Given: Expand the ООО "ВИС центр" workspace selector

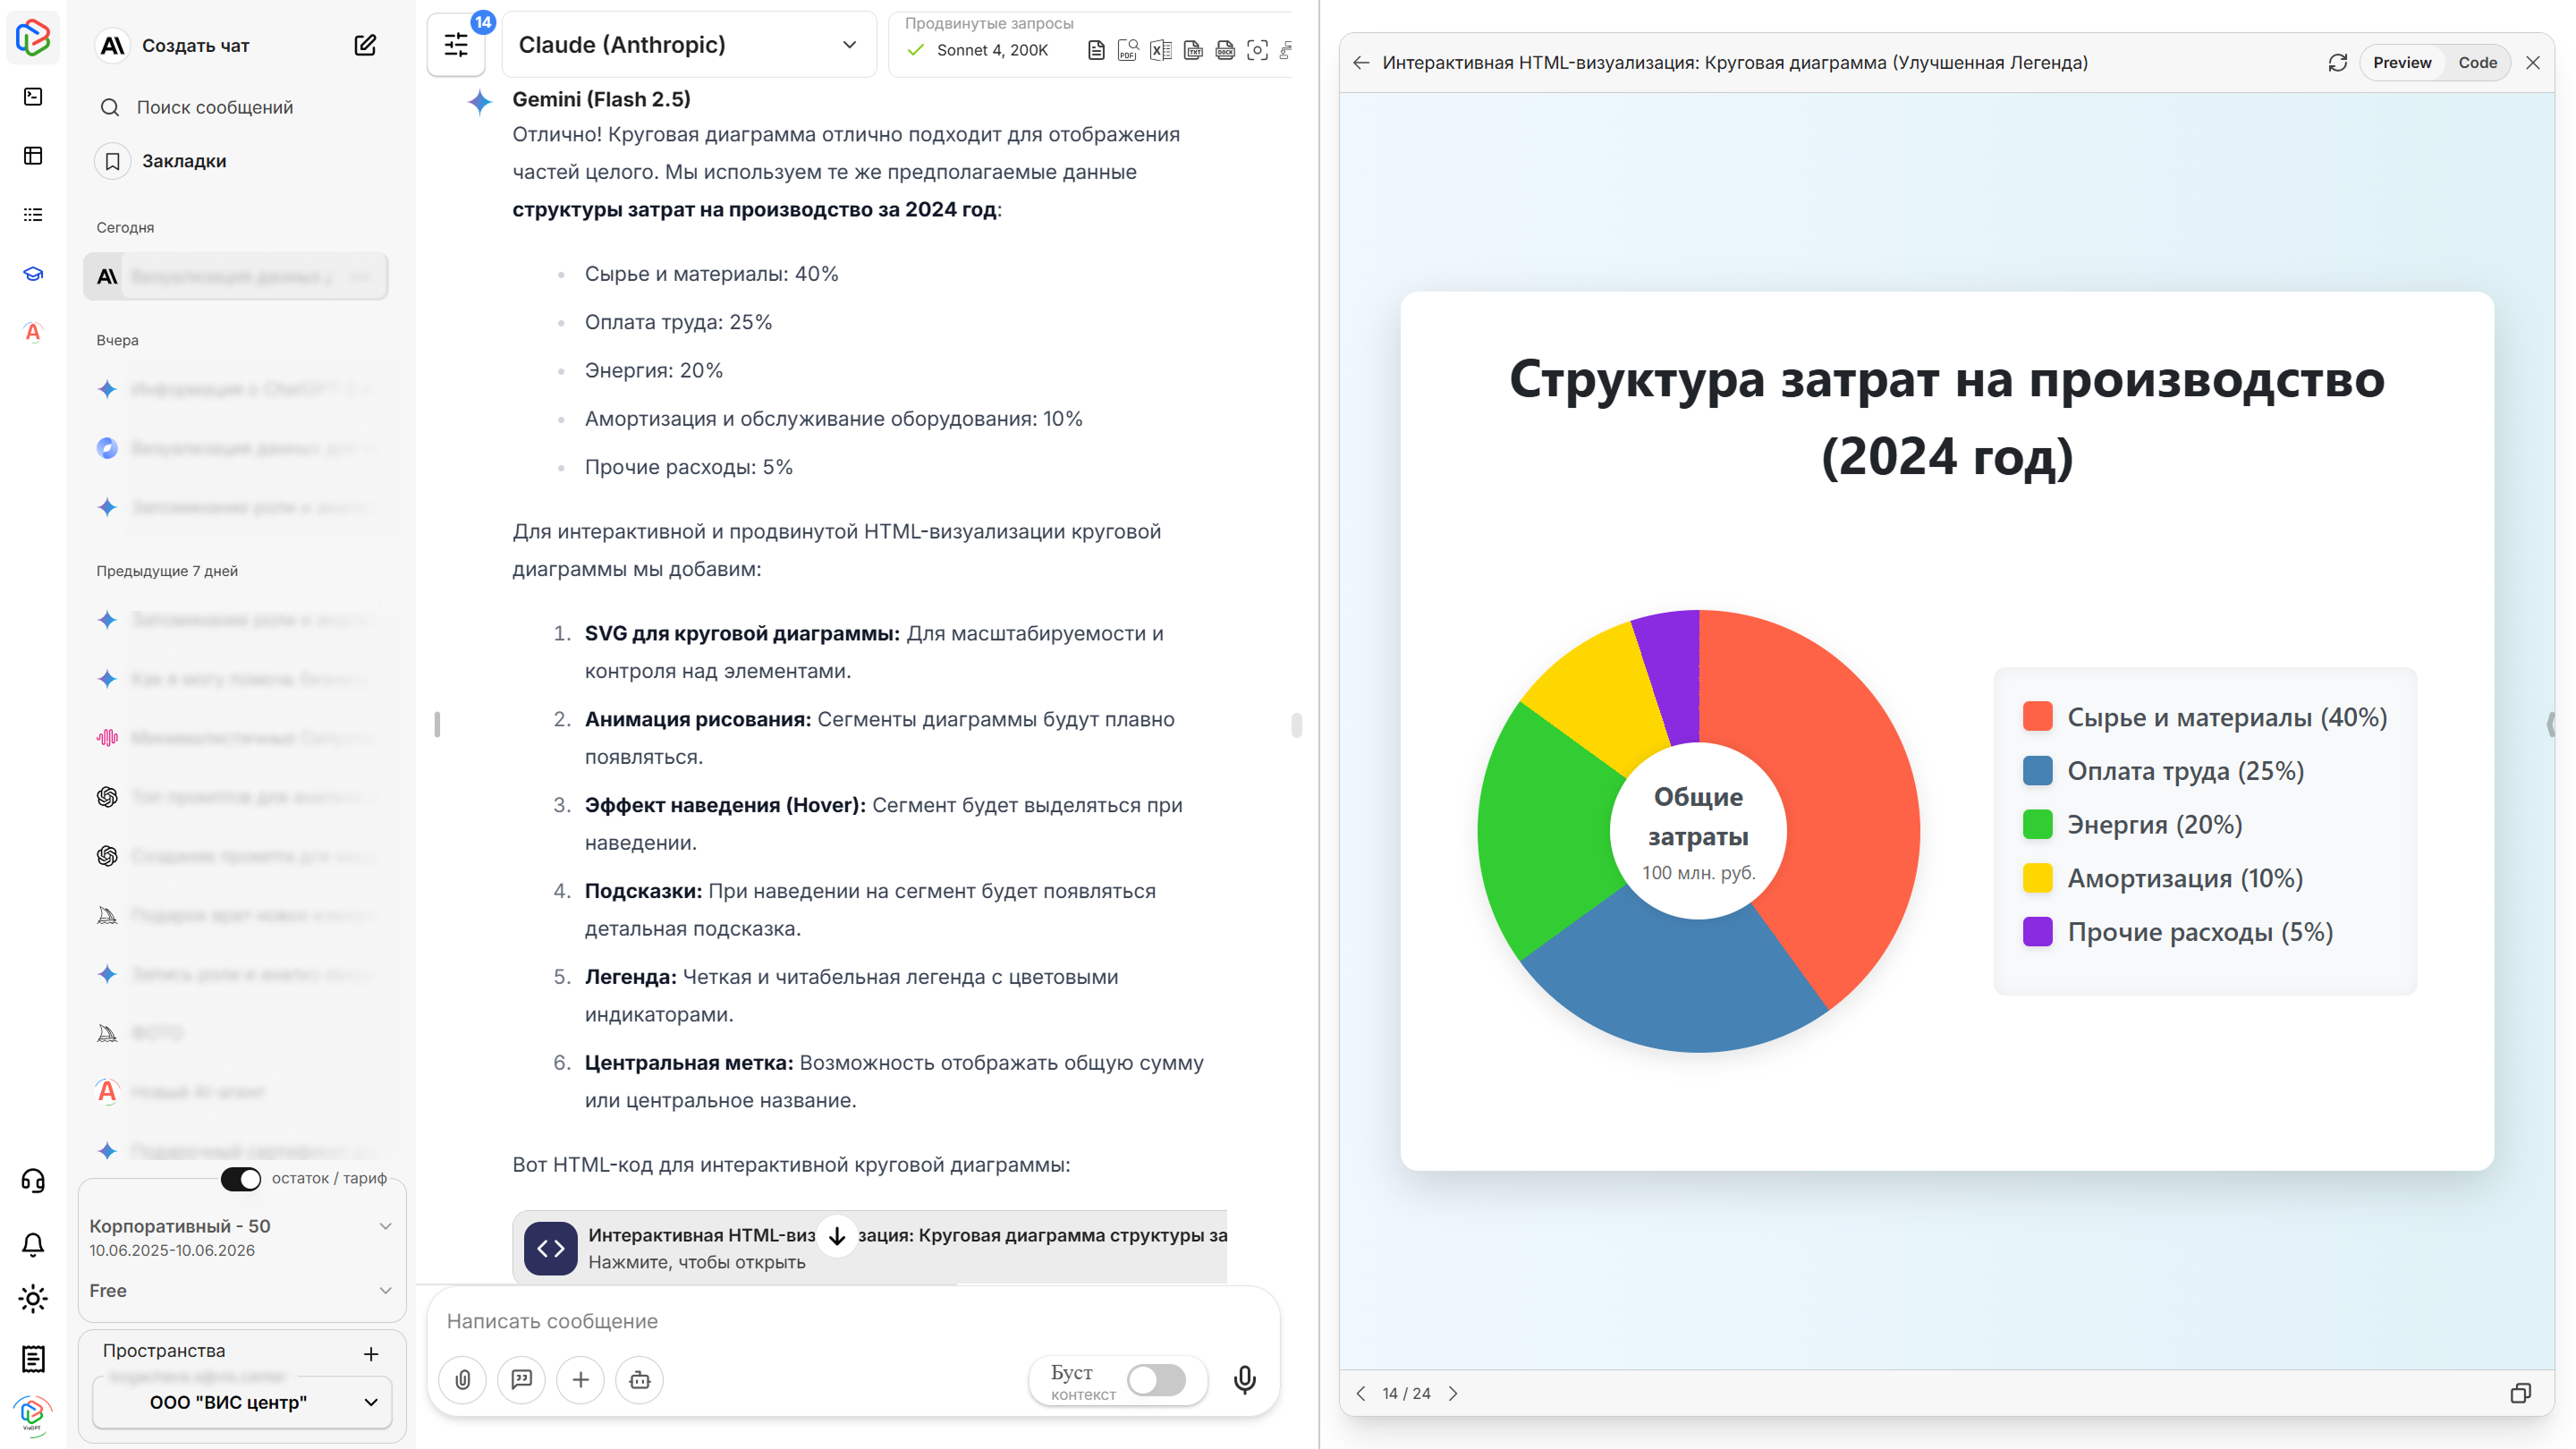Looking at the screenshot, I should (241, 1402).
